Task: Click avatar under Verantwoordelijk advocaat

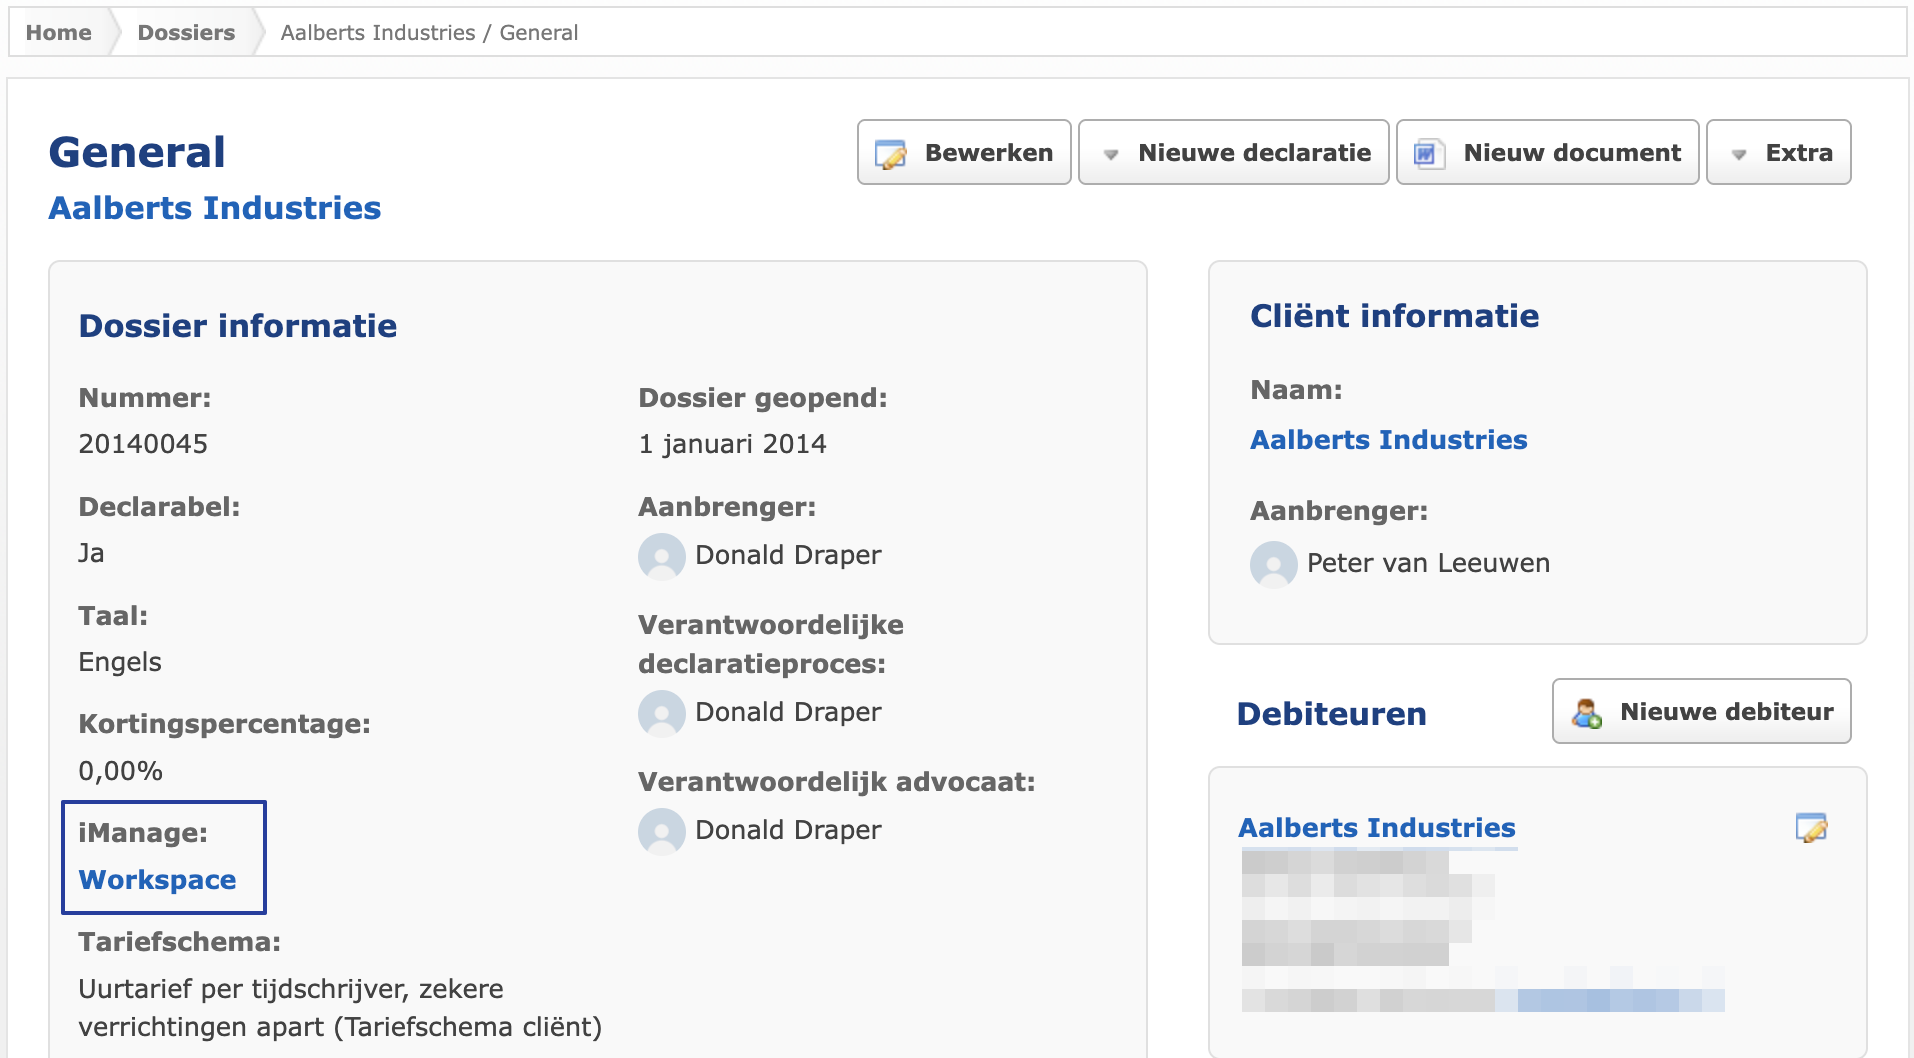Action: point(662,831)
